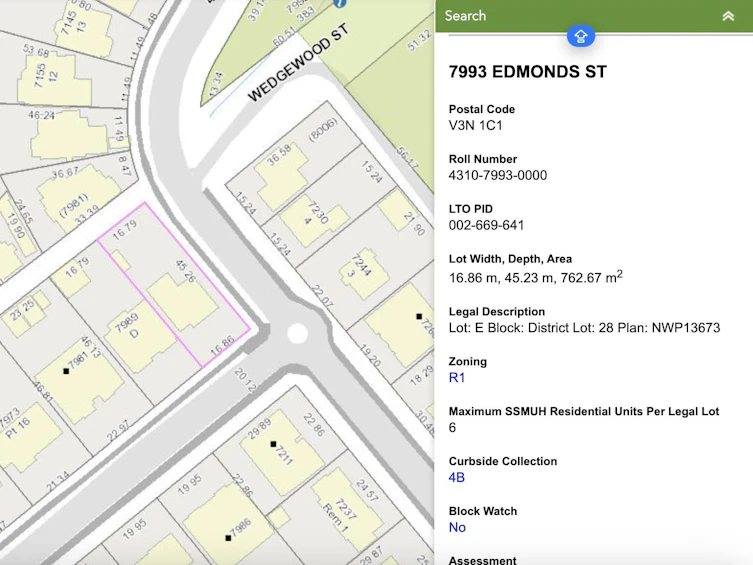The width and height of the screenshot is (753, 565).
Task: Select building 7237 Rem 1
Action: point(347,510)
